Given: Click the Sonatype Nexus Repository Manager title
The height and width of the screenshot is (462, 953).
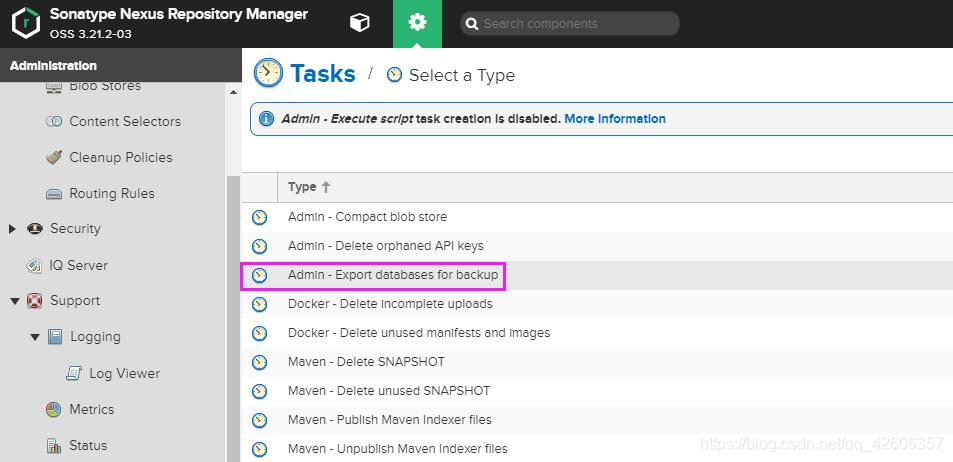Looking at the screenshot, I should tap(179, 14).
